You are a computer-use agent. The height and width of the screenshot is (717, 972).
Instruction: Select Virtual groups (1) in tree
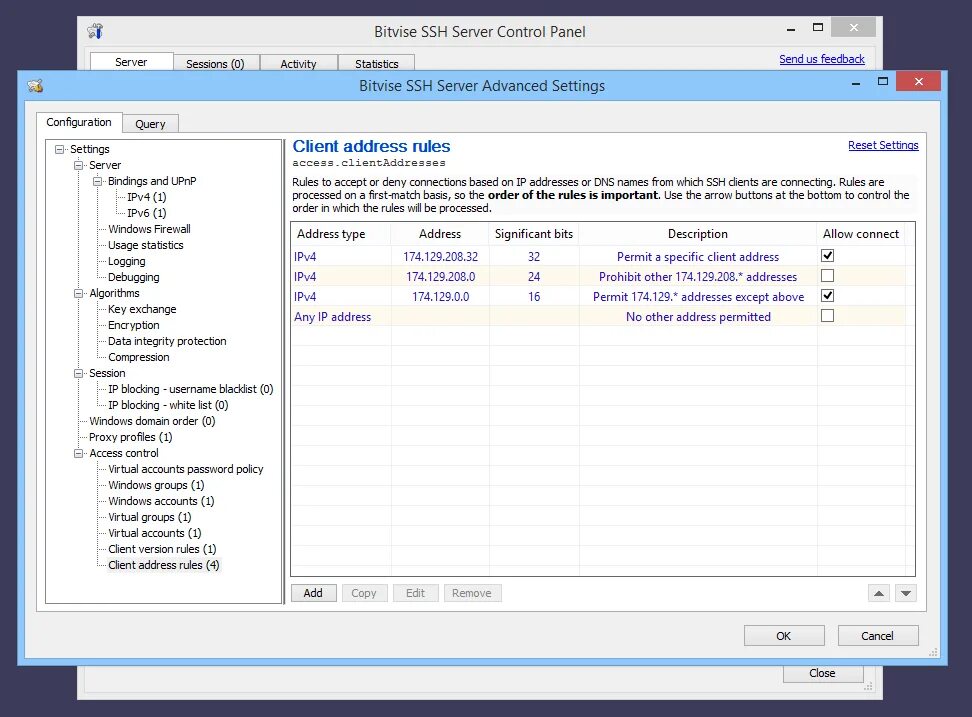pyautogui.click(x=149, y=517)
